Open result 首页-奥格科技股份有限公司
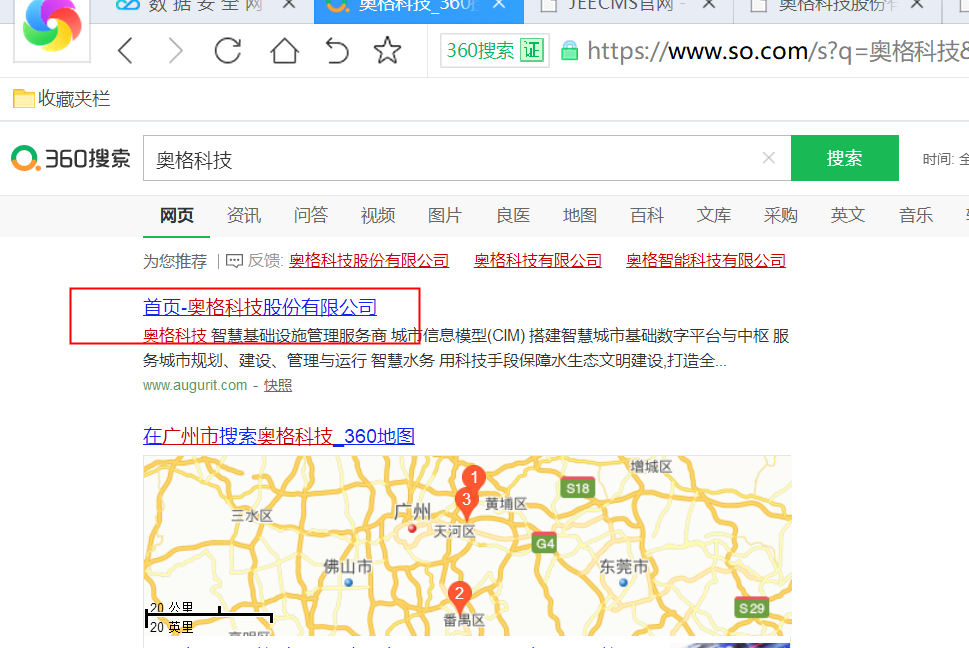This screenshot has width=969, height=648. [x=260, y=307]
